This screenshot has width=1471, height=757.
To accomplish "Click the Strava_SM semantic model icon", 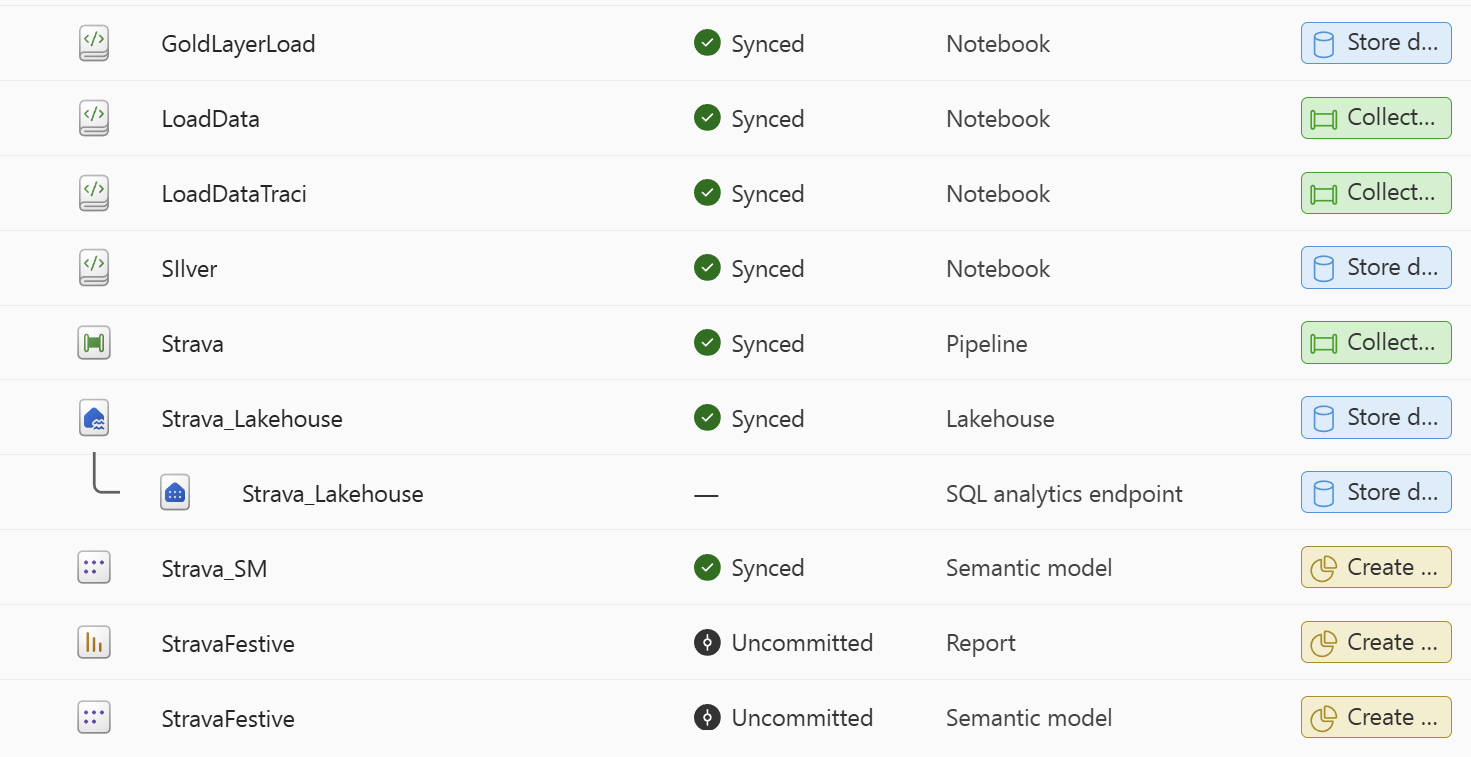I will point(94,568).
